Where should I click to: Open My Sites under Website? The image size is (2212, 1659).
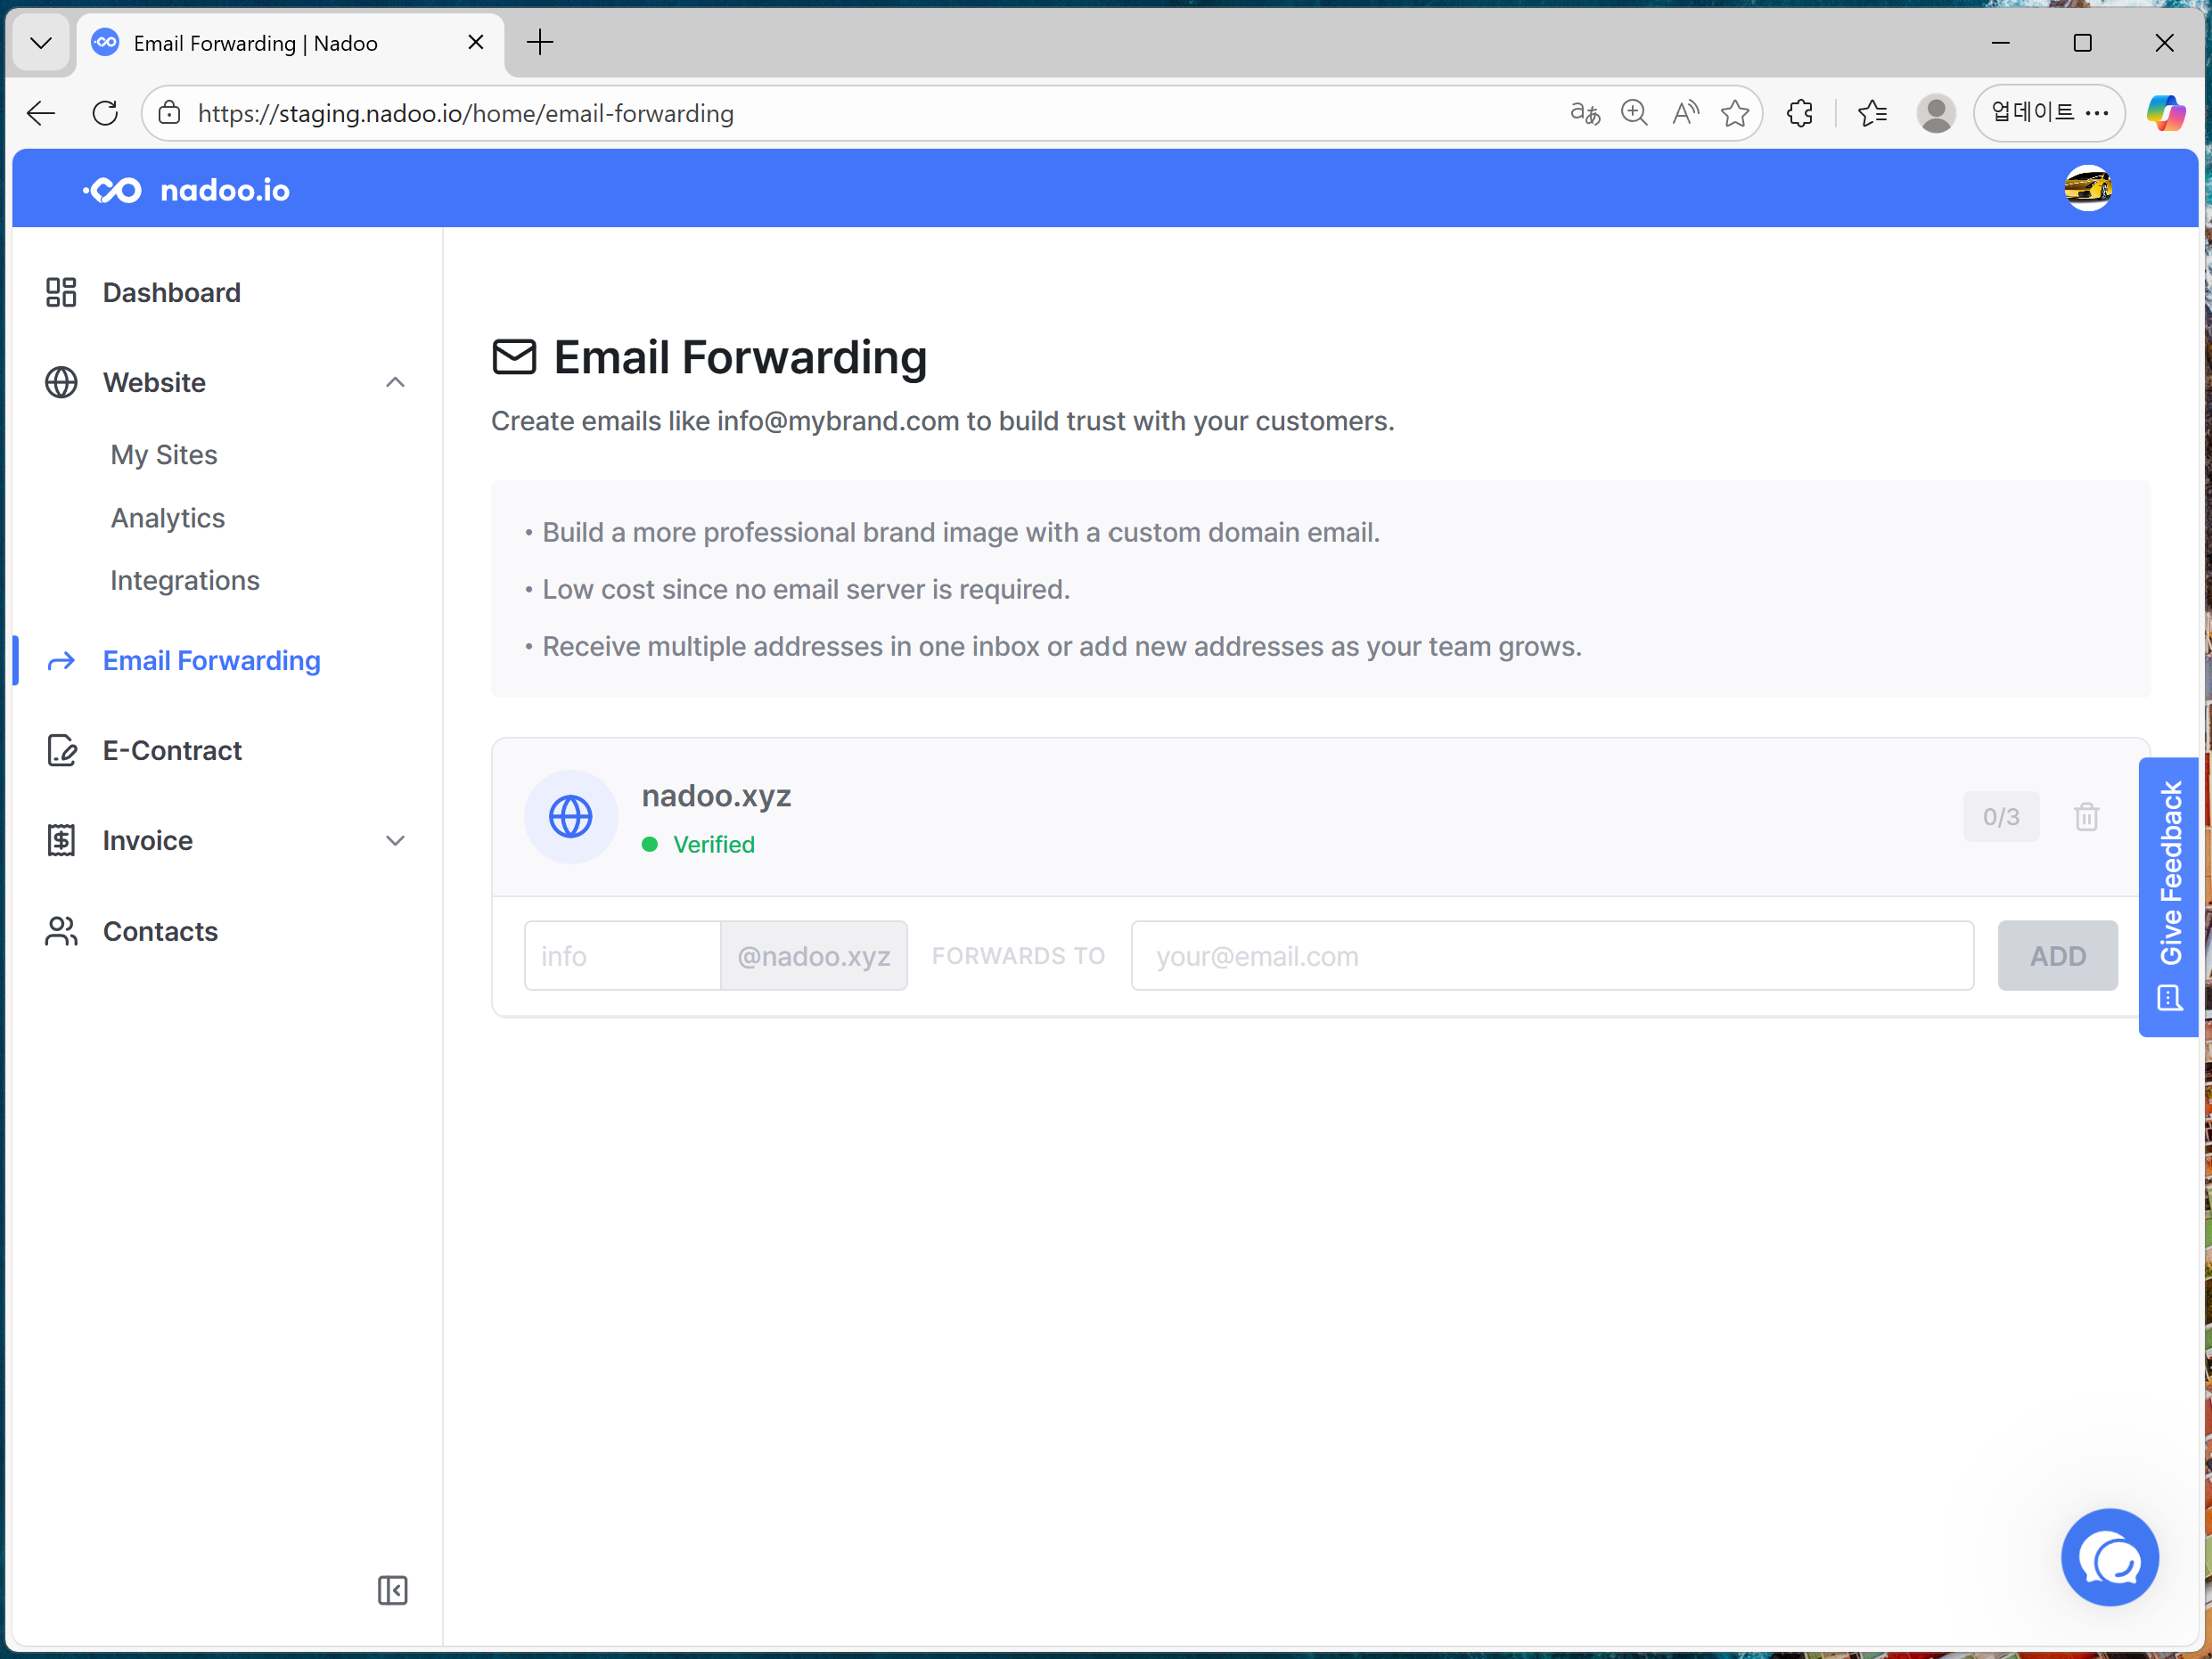(x=164, y=454)
